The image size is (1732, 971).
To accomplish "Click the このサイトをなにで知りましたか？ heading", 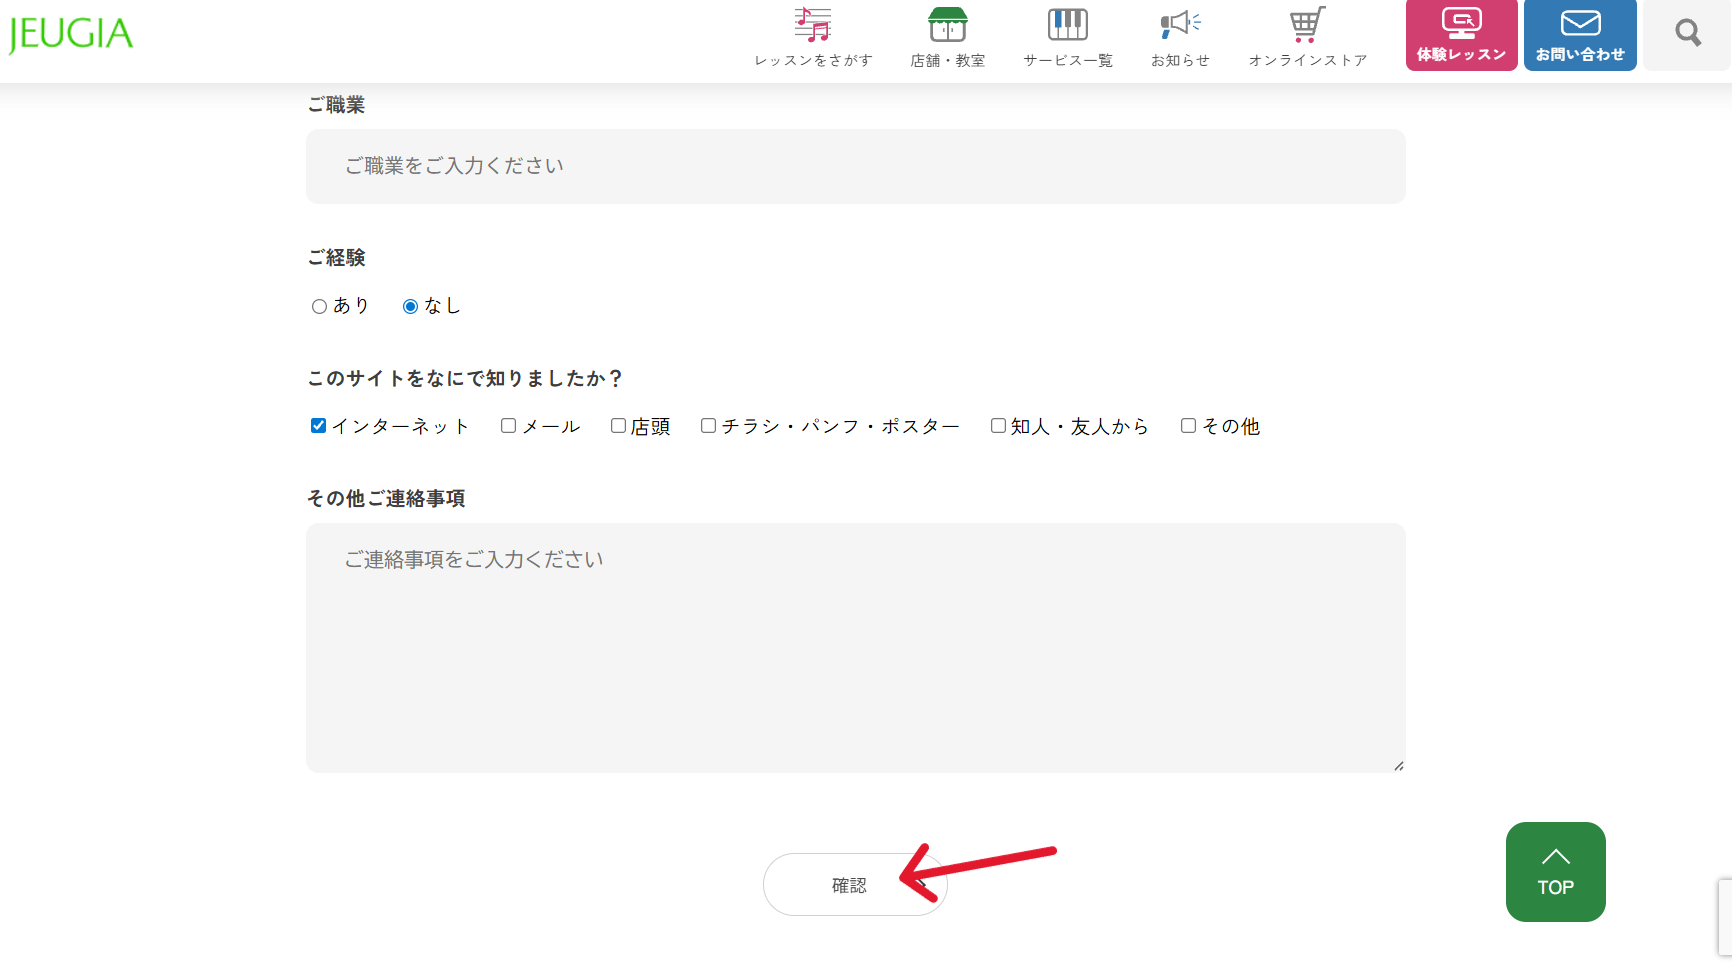I will (465, 379).
